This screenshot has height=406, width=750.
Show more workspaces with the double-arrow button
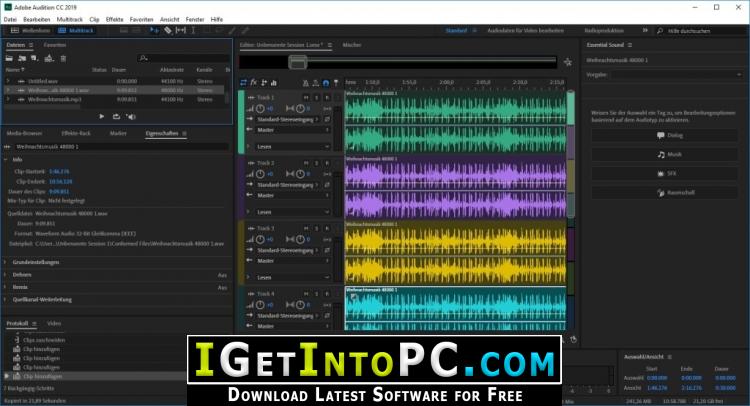click(645, 30)
